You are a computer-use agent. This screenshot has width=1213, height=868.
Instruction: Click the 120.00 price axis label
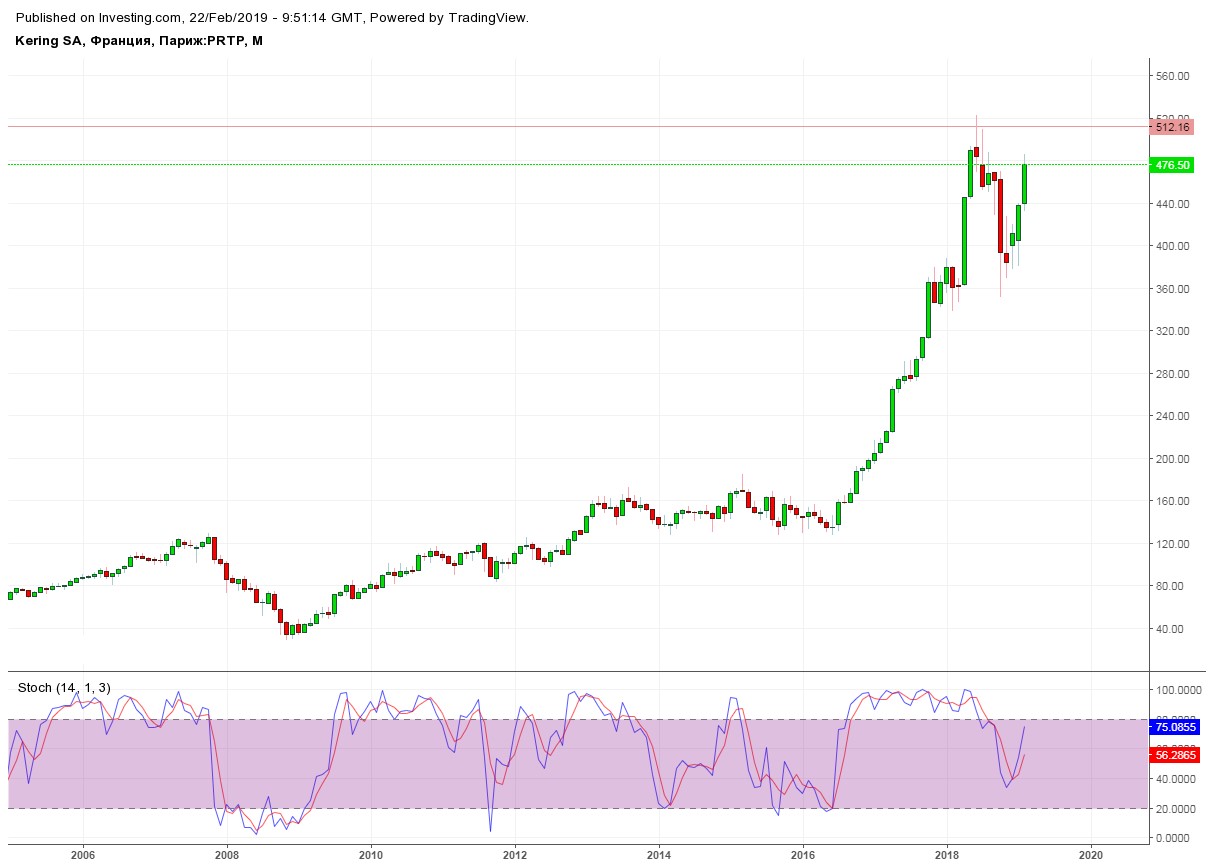(x=1172, y=544)
